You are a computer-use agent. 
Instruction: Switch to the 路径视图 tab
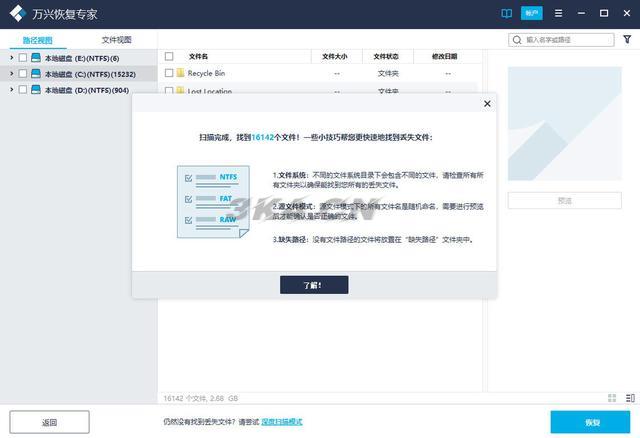click(x=38, y=40)
